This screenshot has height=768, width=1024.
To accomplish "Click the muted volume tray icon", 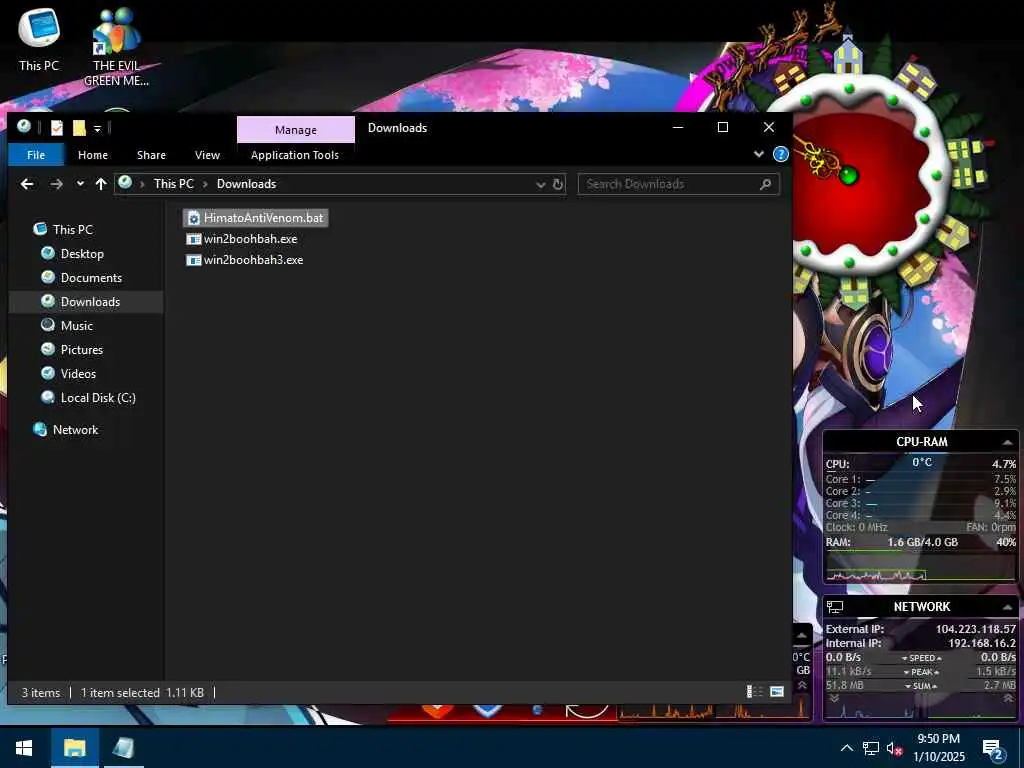I will [x=894, y=748].
